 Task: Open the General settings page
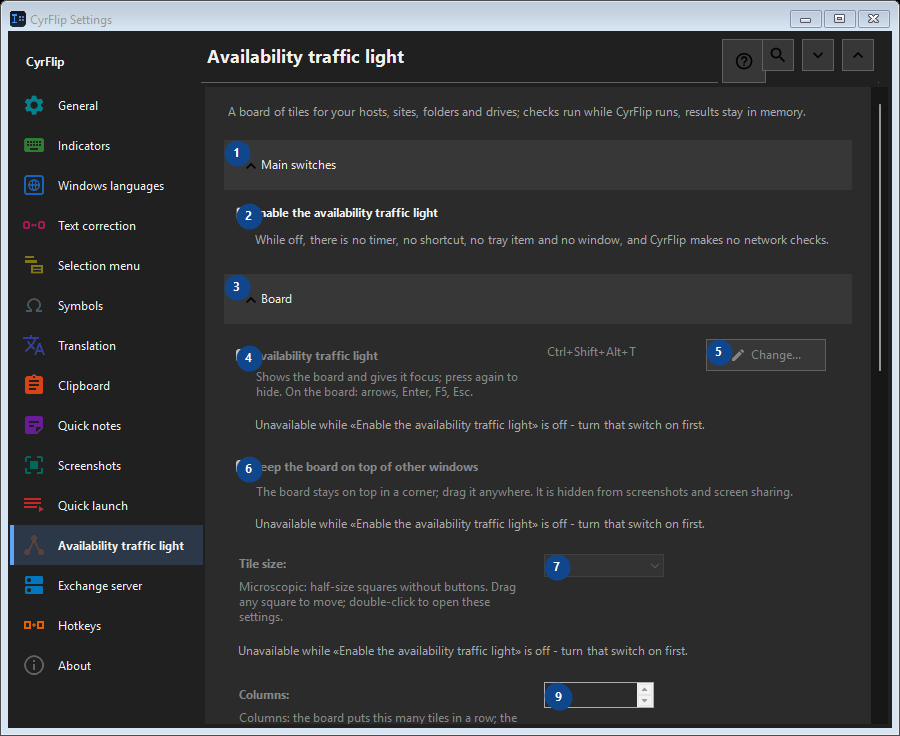(x=107, y=106)
